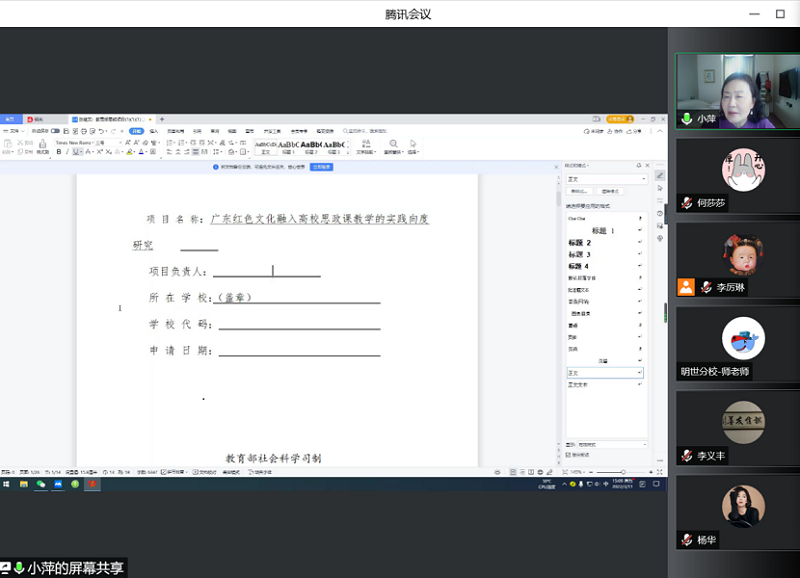Adjust the zoom slider in status bar

click(x=622, y=471)
